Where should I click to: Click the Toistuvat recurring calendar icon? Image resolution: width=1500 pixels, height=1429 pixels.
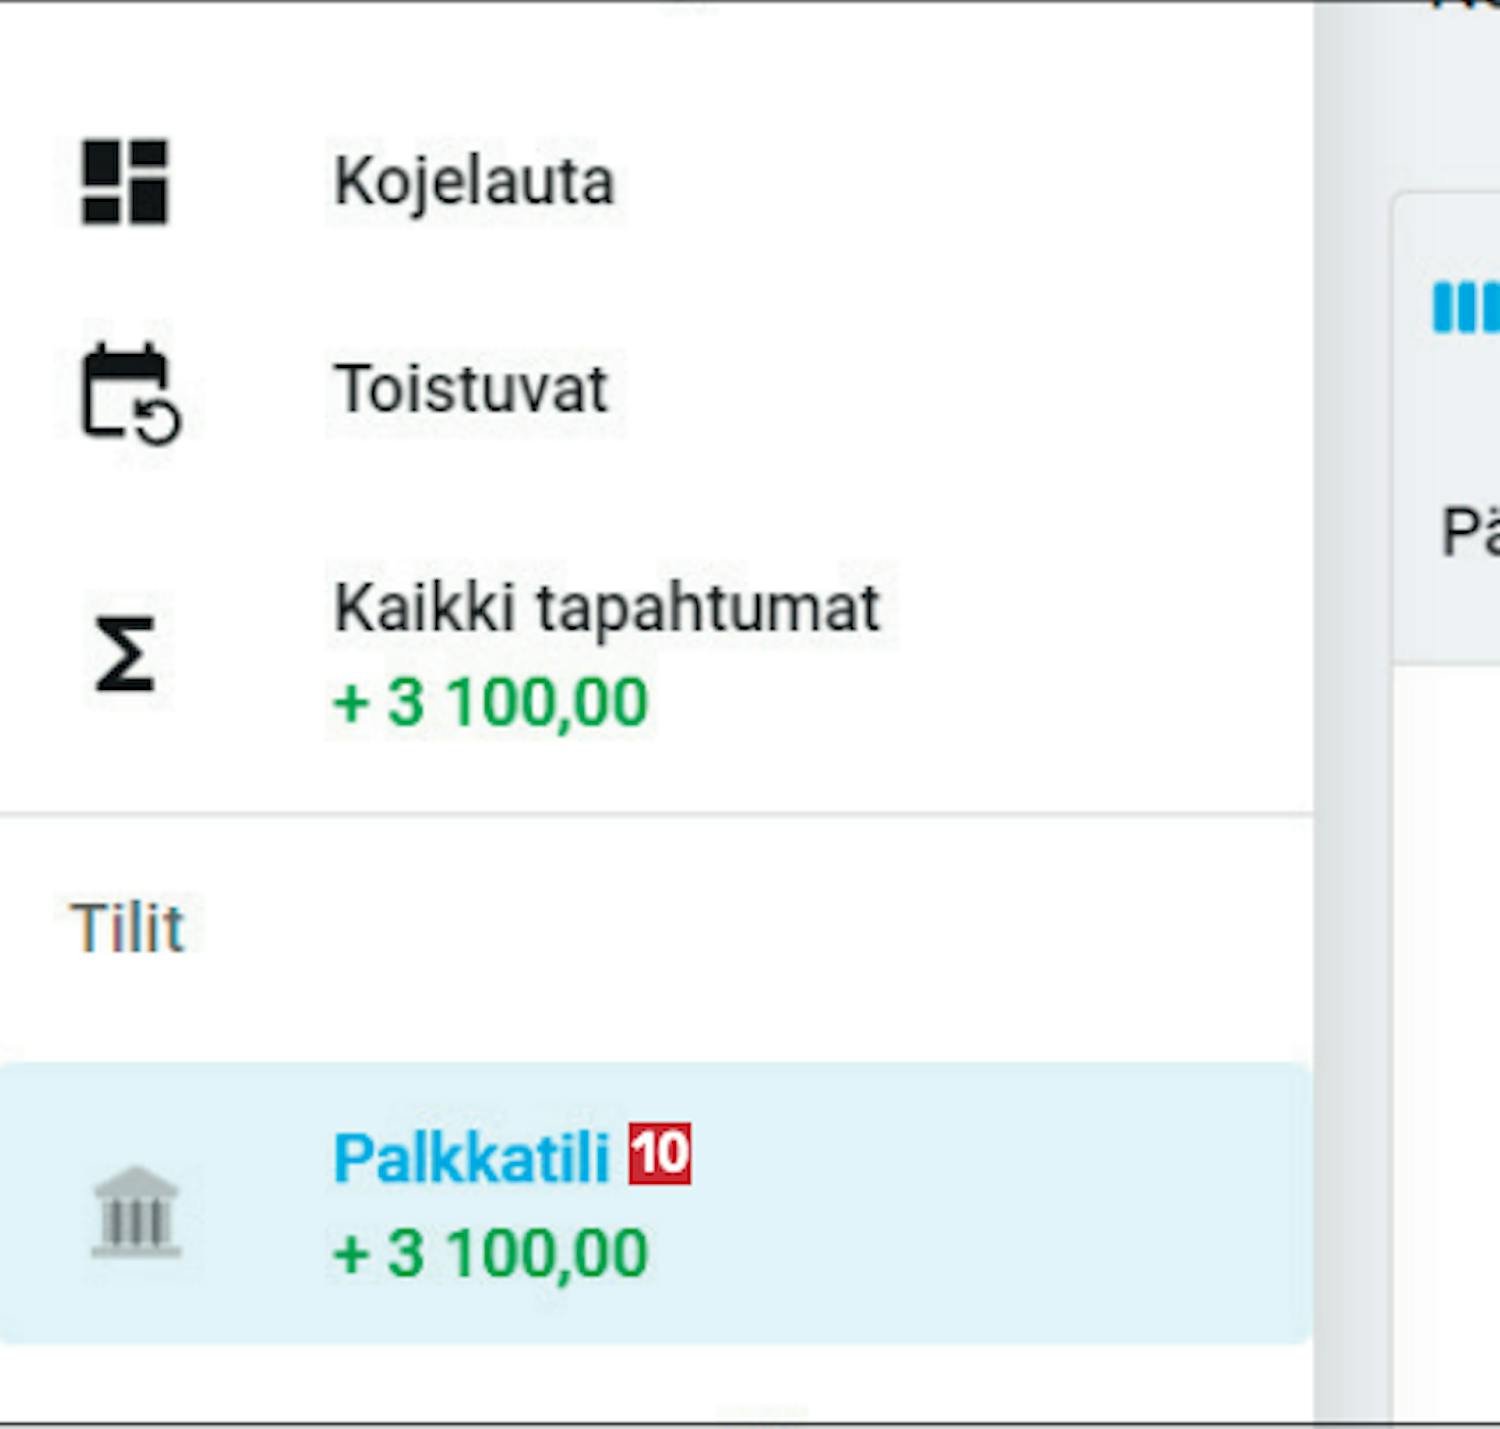coord(129,392)
